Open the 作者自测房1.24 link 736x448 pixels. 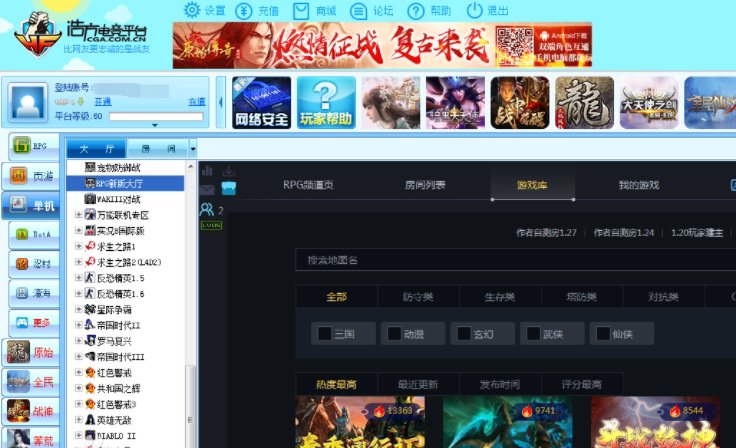pyautogui.click(x=624, y=232)
